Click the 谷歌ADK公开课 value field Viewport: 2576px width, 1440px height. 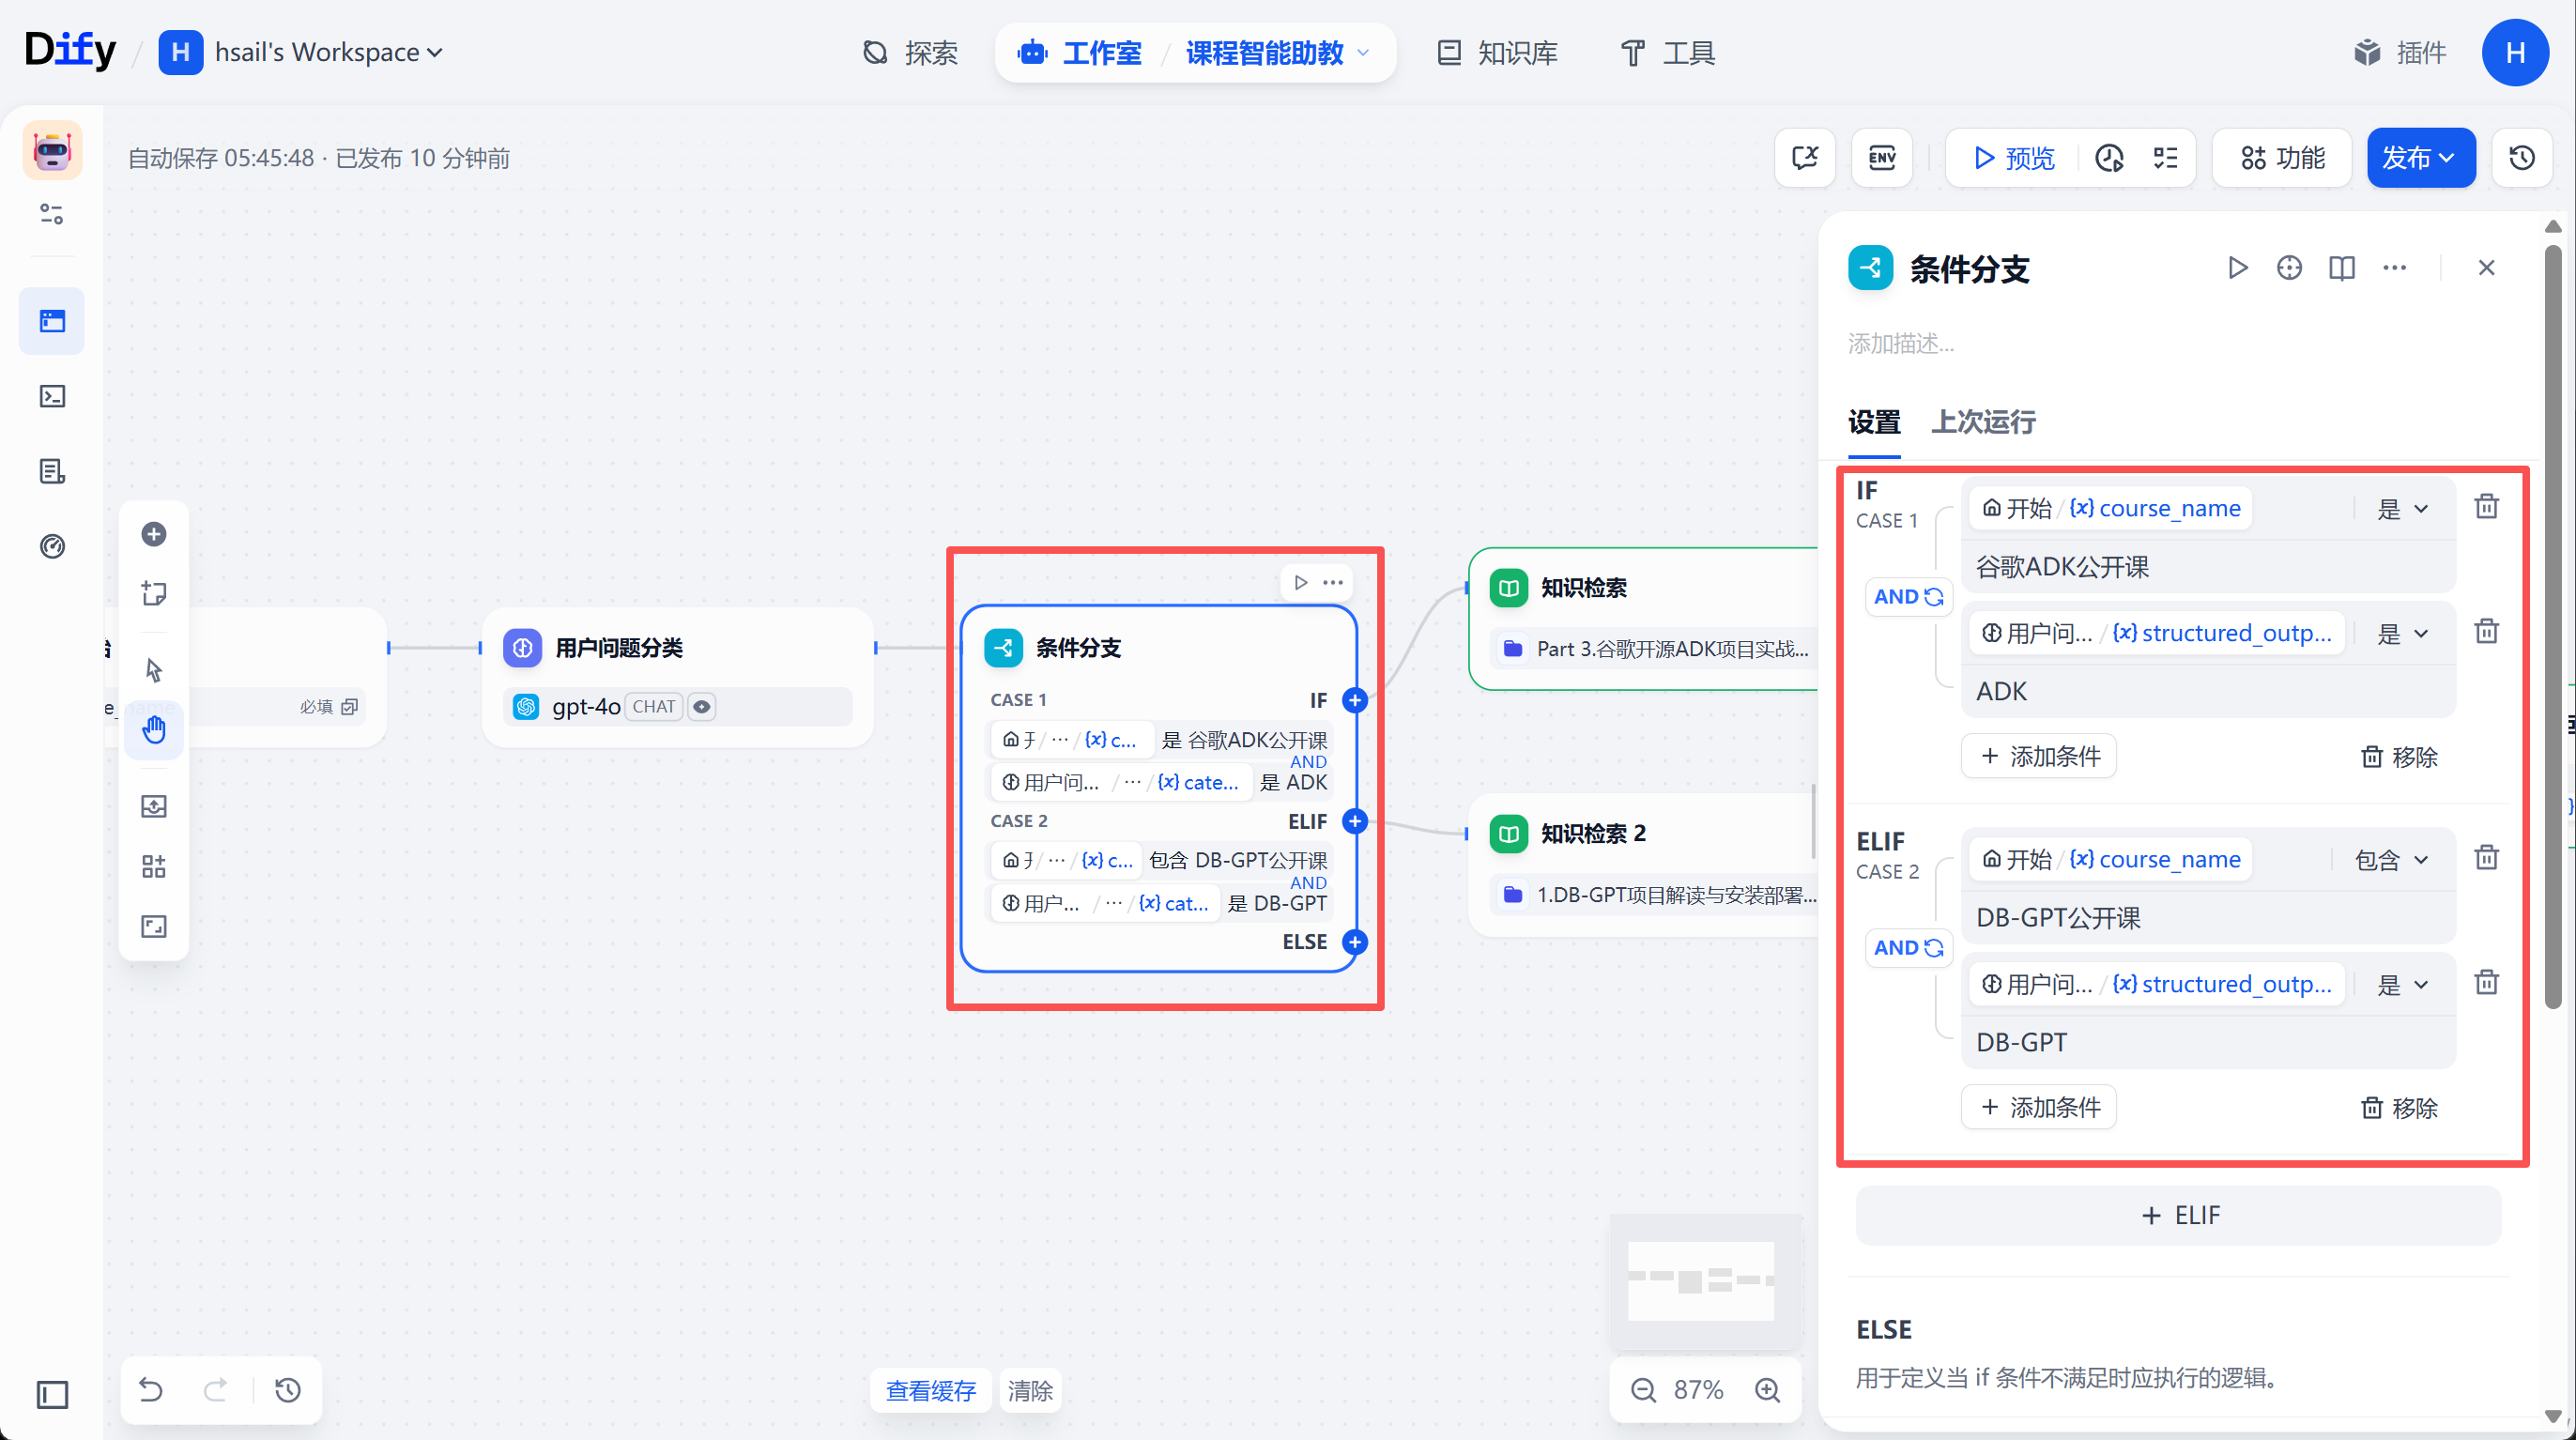pos(2210,567)
